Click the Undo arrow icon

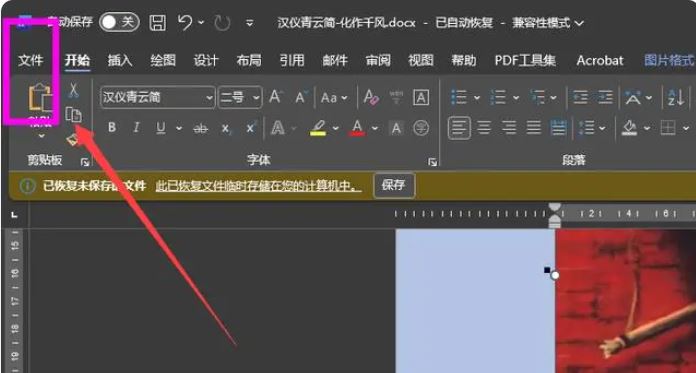[x=185, y=22]
